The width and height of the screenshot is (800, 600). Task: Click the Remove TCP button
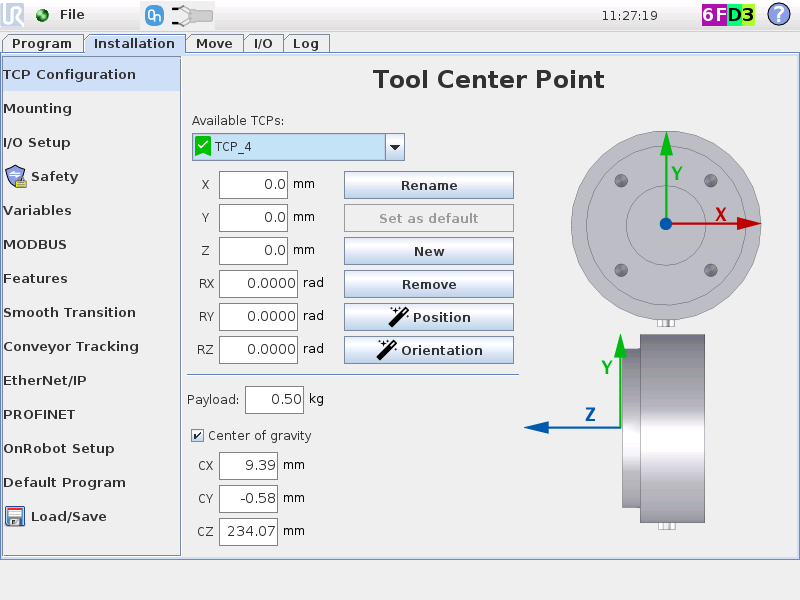pos(429,284)
